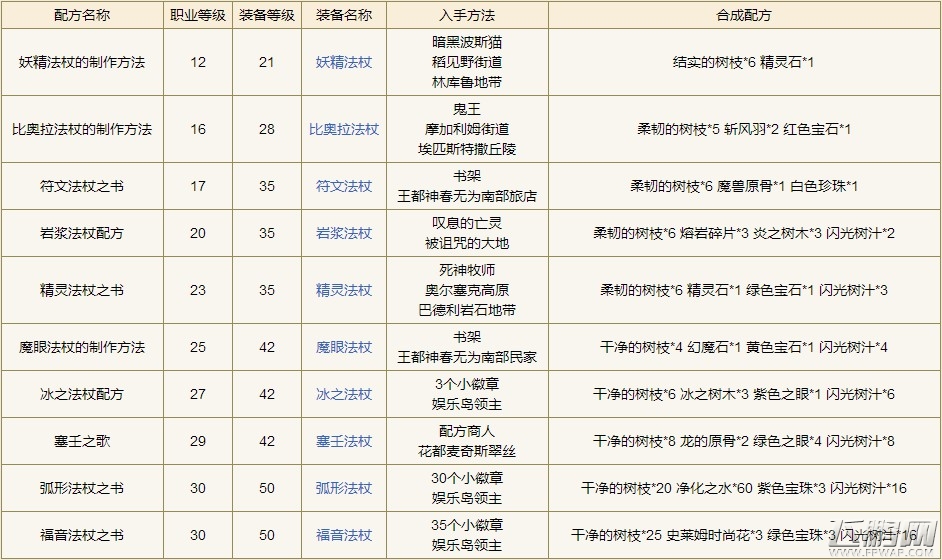Click the recipe containing 净化之水*60 紫色宝珠*3

pyautogui.click(x=744, y=488)
